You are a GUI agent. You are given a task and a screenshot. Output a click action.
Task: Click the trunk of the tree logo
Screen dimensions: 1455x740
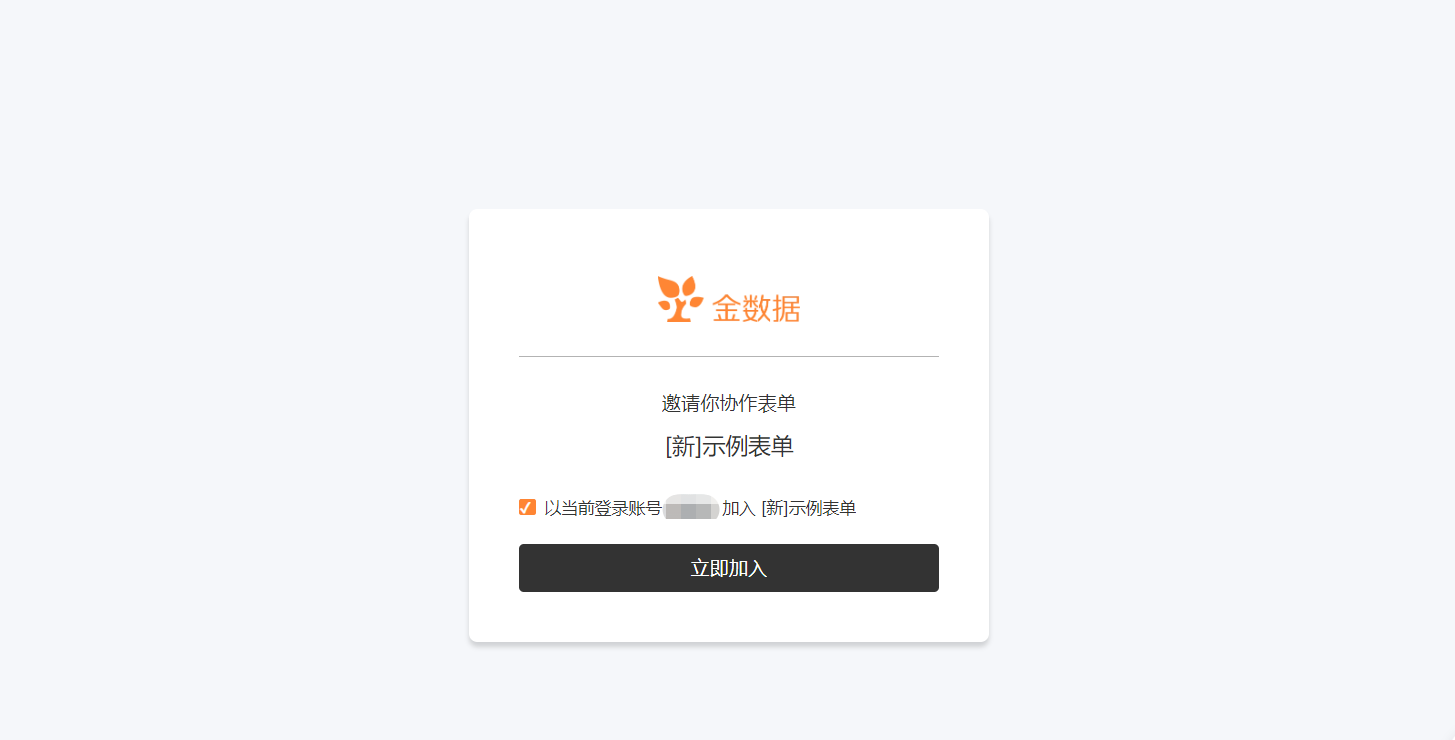679,311
